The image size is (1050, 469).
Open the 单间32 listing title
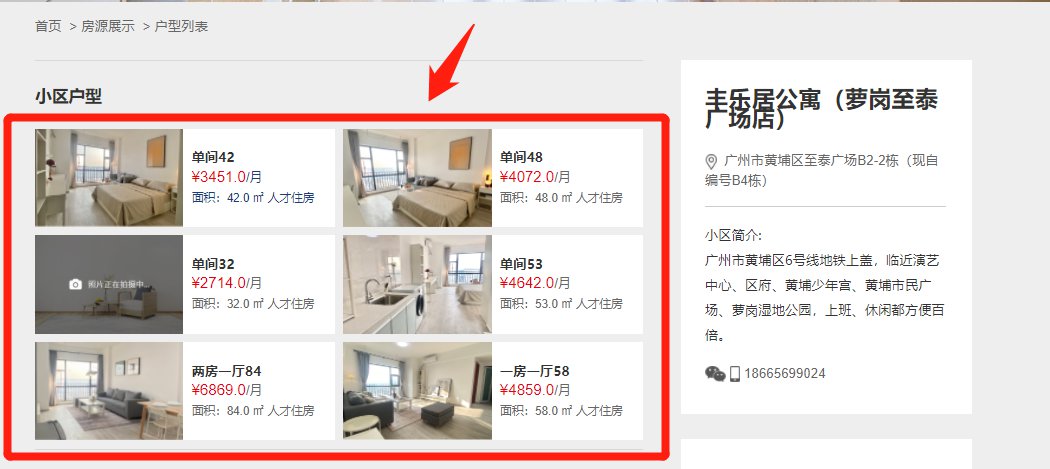[x=213, y=264]
